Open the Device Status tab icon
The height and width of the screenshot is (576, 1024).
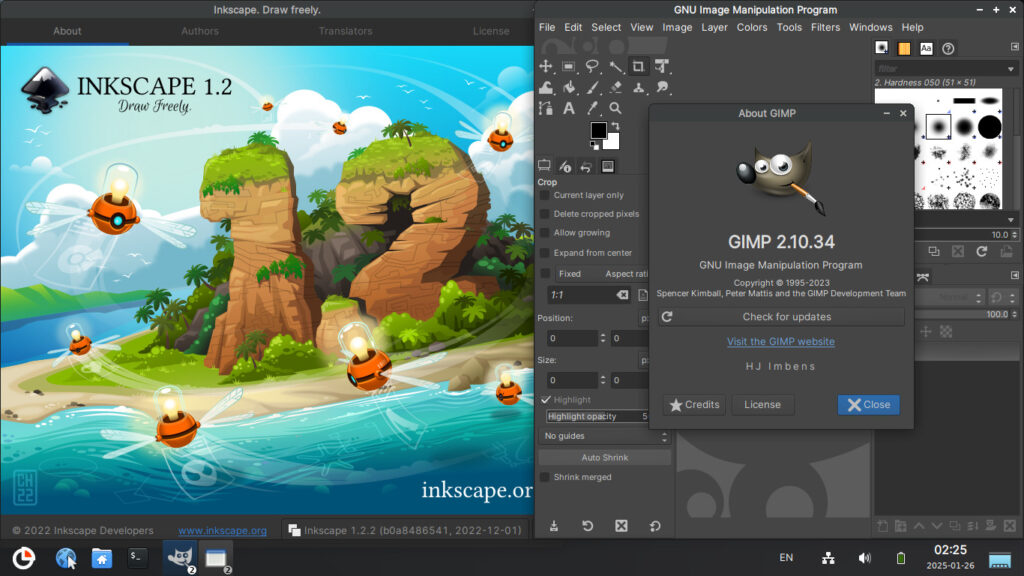tap(565, 166)
